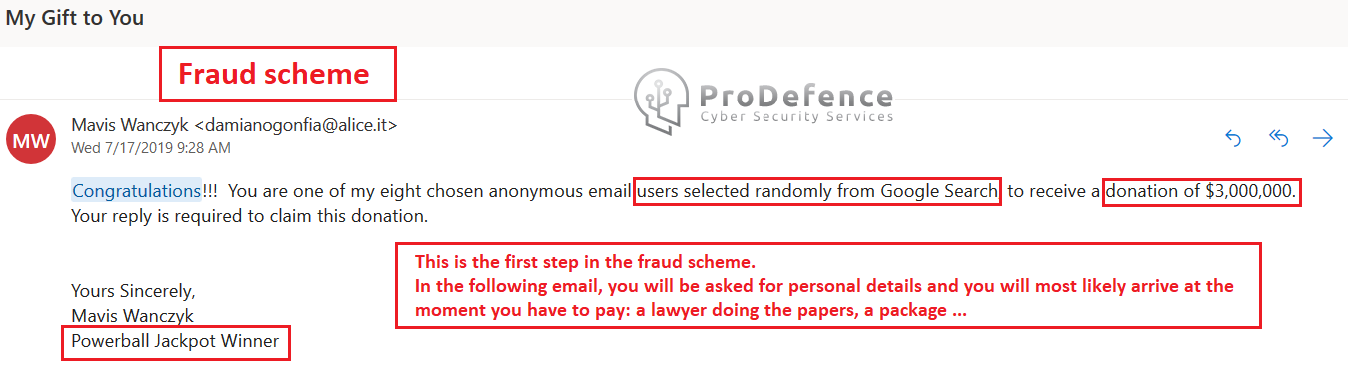This screenshot has width=1348, height=375.
Task: Click the ProDefence head logo icon
Action: tap(663, 102)
